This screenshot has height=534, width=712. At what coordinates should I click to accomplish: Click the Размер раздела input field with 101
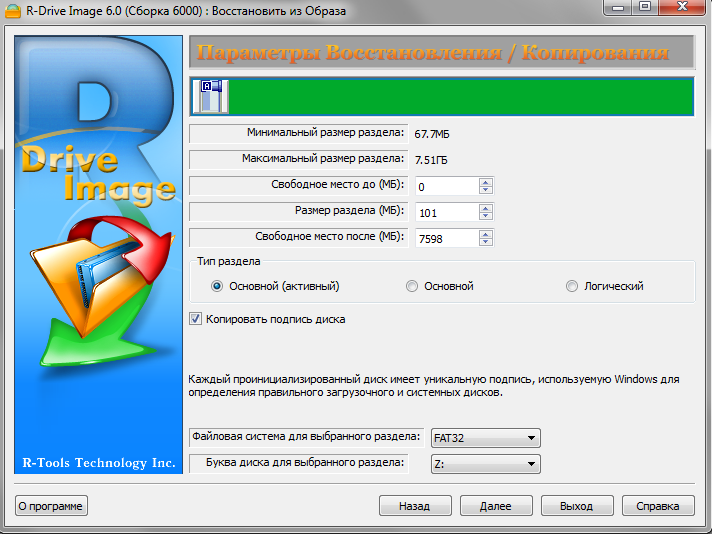tap(447, 212)
